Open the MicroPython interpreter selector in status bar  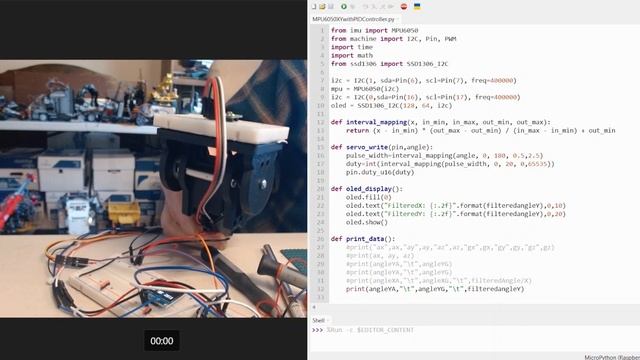pyautogui.click(x=612, y=357)
